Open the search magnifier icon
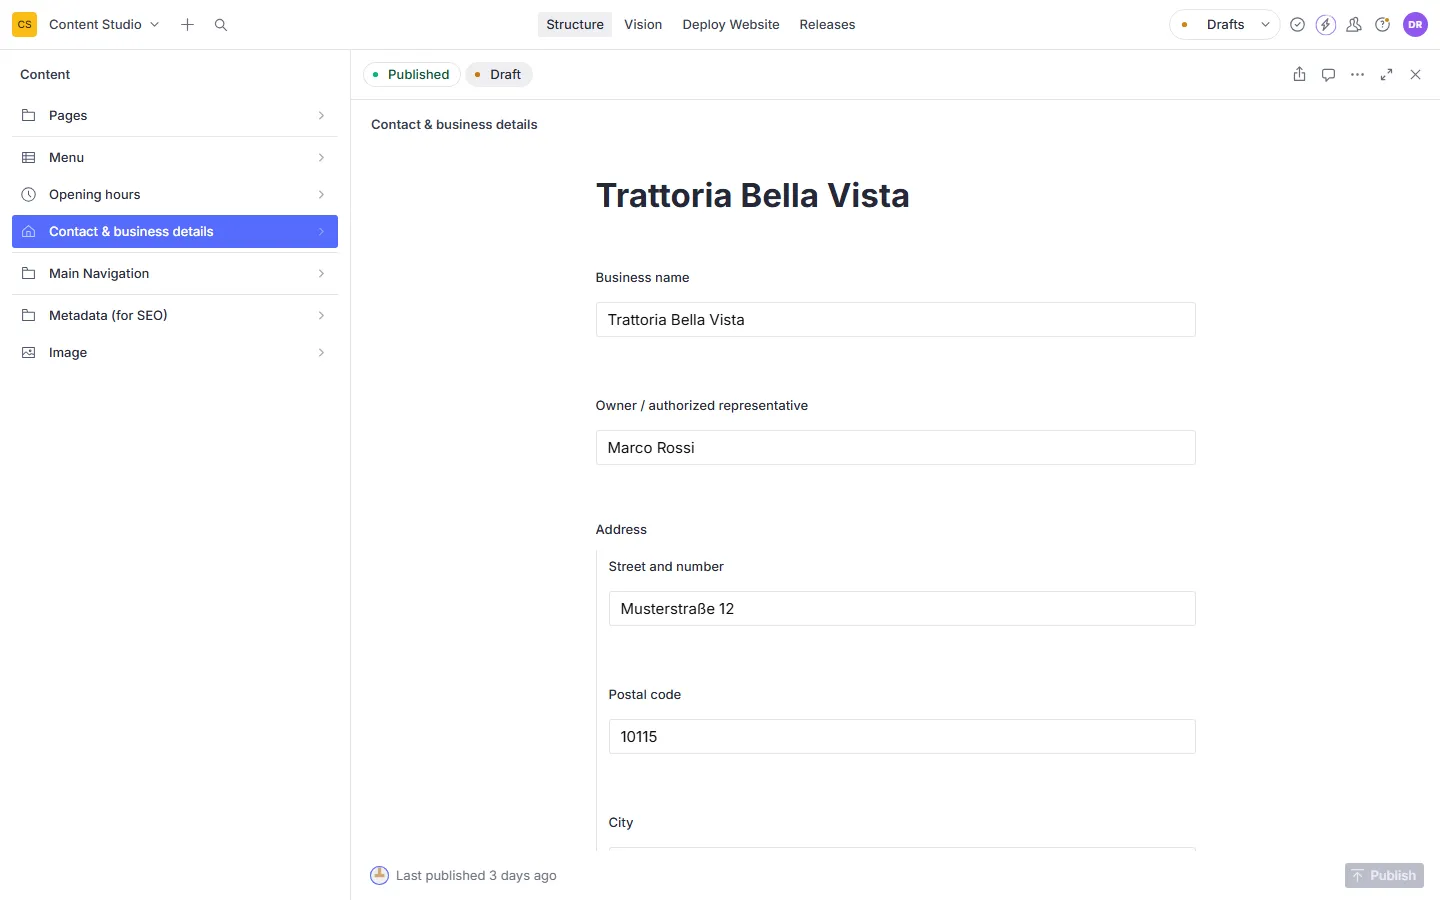Viewport: 1440px width, 900px height. click(221, 24)
